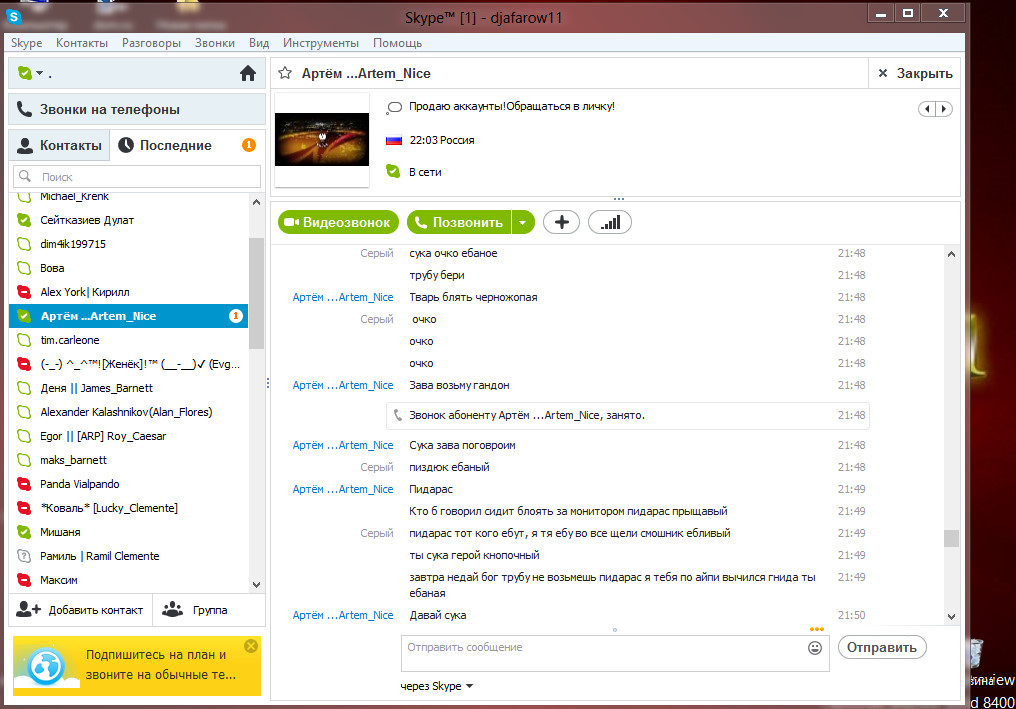This screenshot has width=1016, height=709.
Task: Select contact Alexander Kalashnikov(Alan_Flores)
Action: tap(128, 412)
